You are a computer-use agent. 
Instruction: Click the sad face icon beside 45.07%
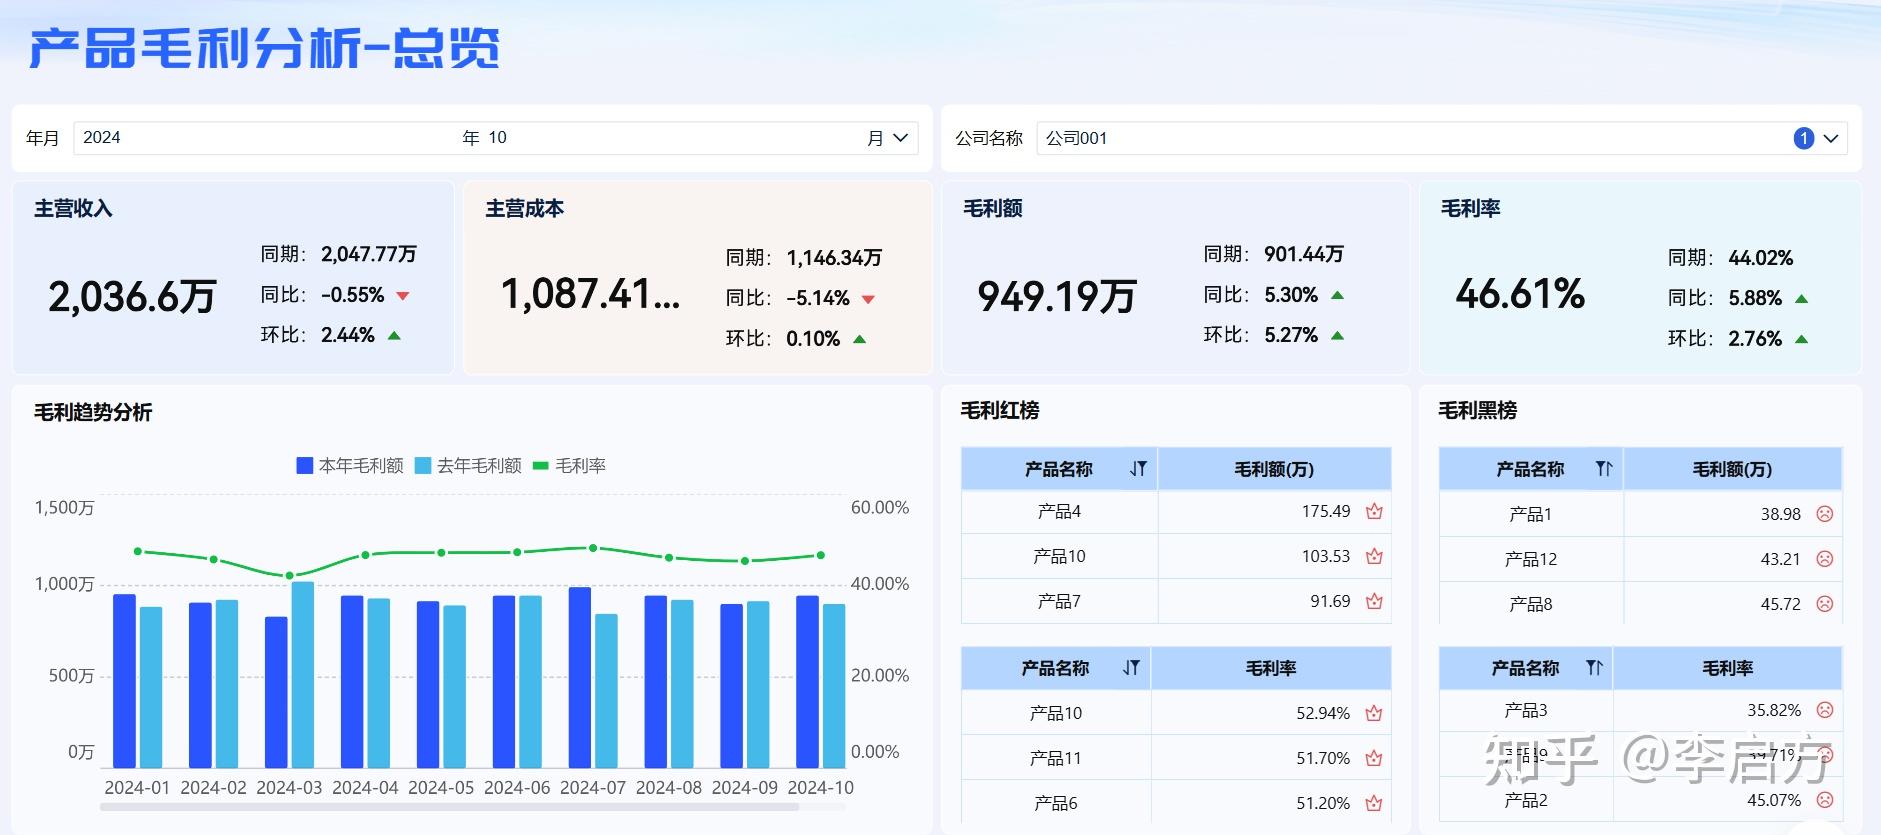(1824, 800)
